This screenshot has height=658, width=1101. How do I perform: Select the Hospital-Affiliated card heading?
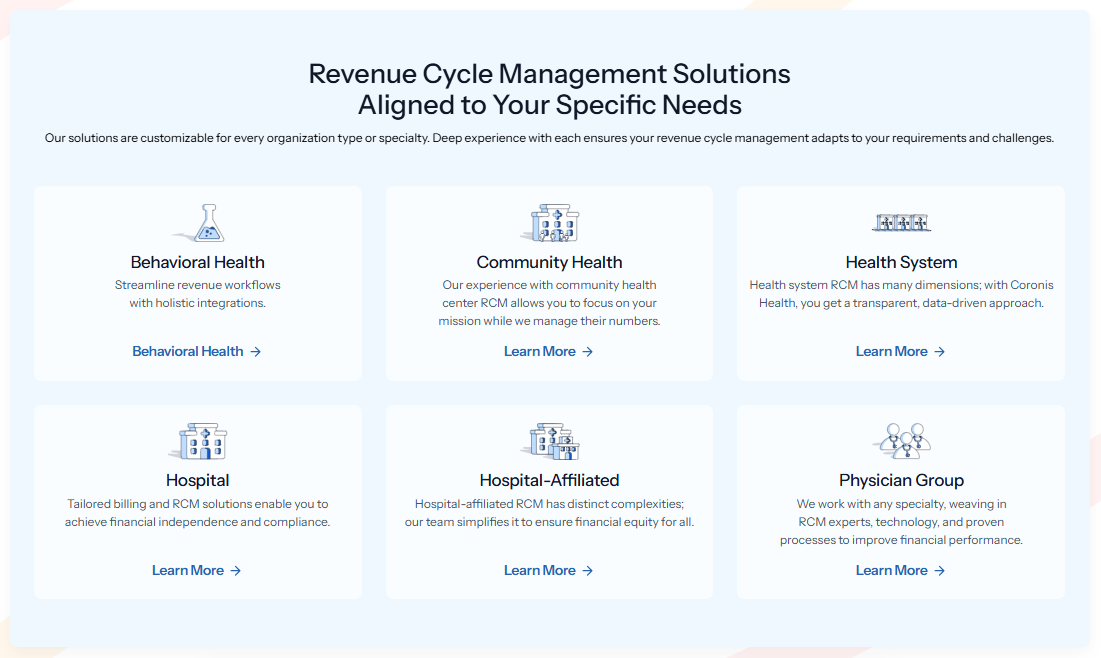coord(549,480)
